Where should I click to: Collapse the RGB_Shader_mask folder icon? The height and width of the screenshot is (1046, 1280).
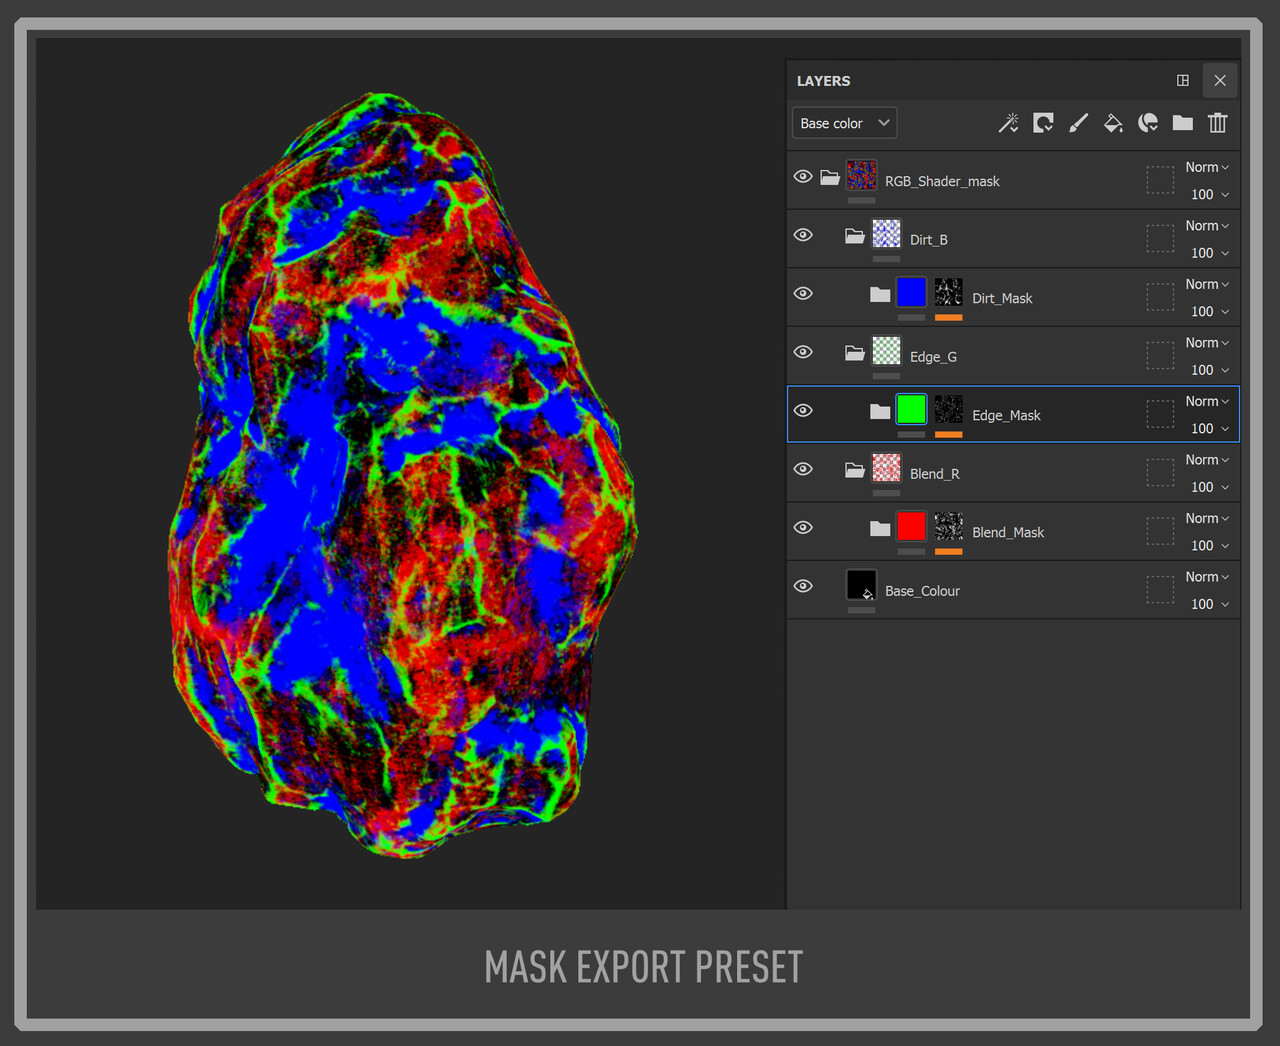pyautogui.click(x=830, y=177)
